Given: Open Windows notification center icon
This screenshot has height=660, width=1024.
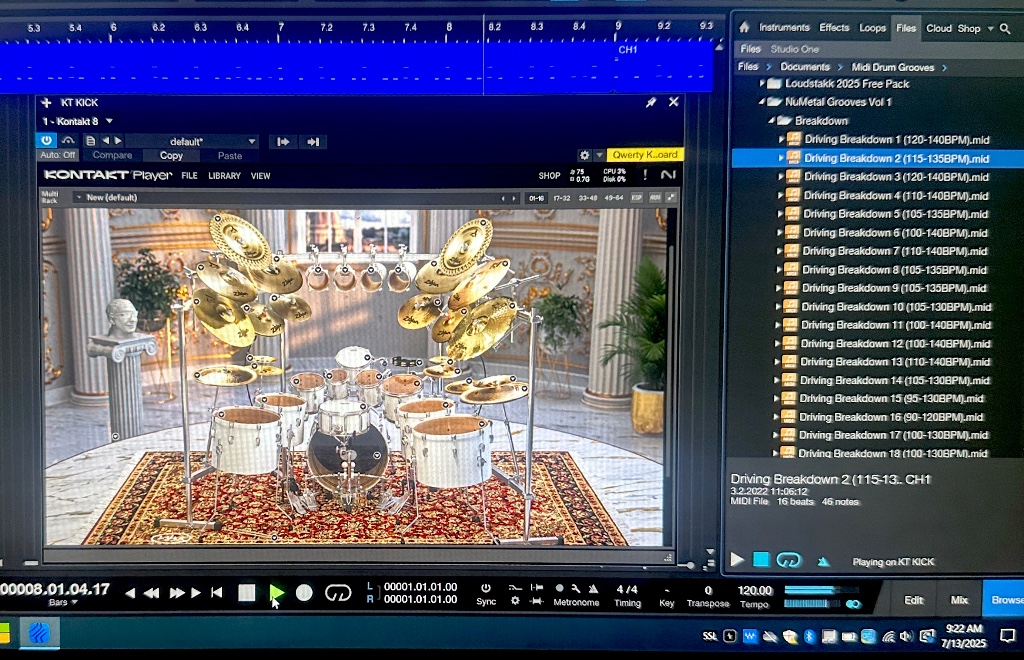Looking at the screenshot, I should [1007, 635].
